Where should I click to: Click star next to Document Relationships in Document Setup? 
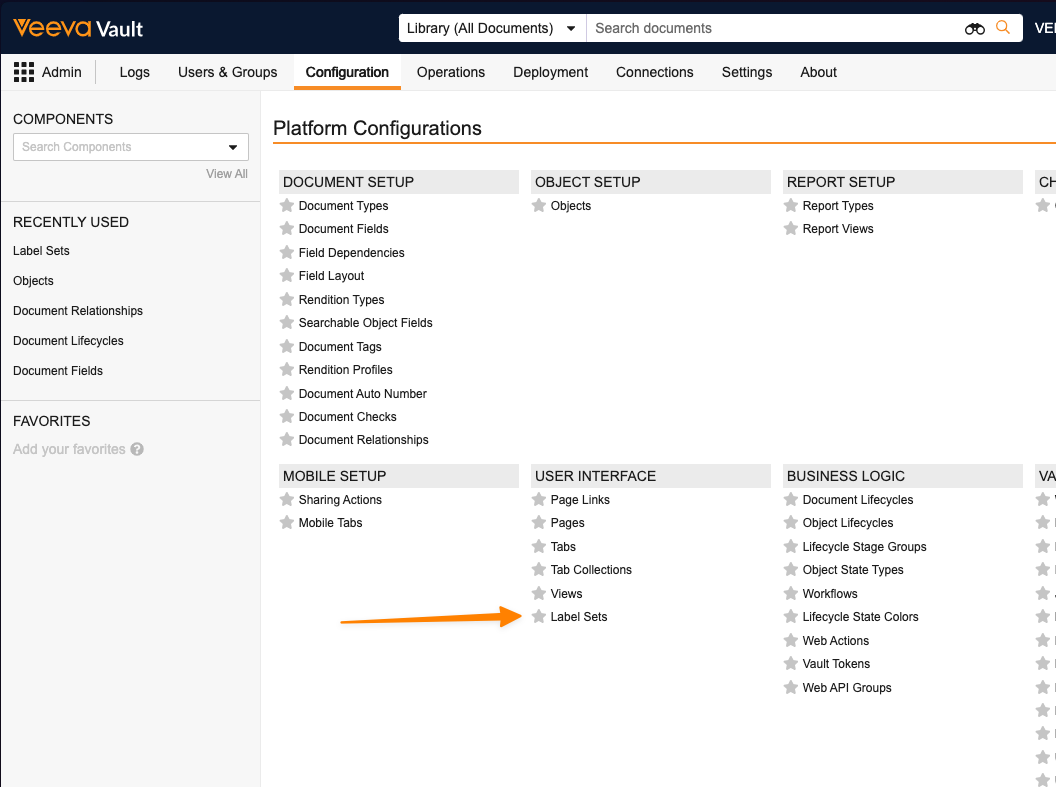pos(287,440)
